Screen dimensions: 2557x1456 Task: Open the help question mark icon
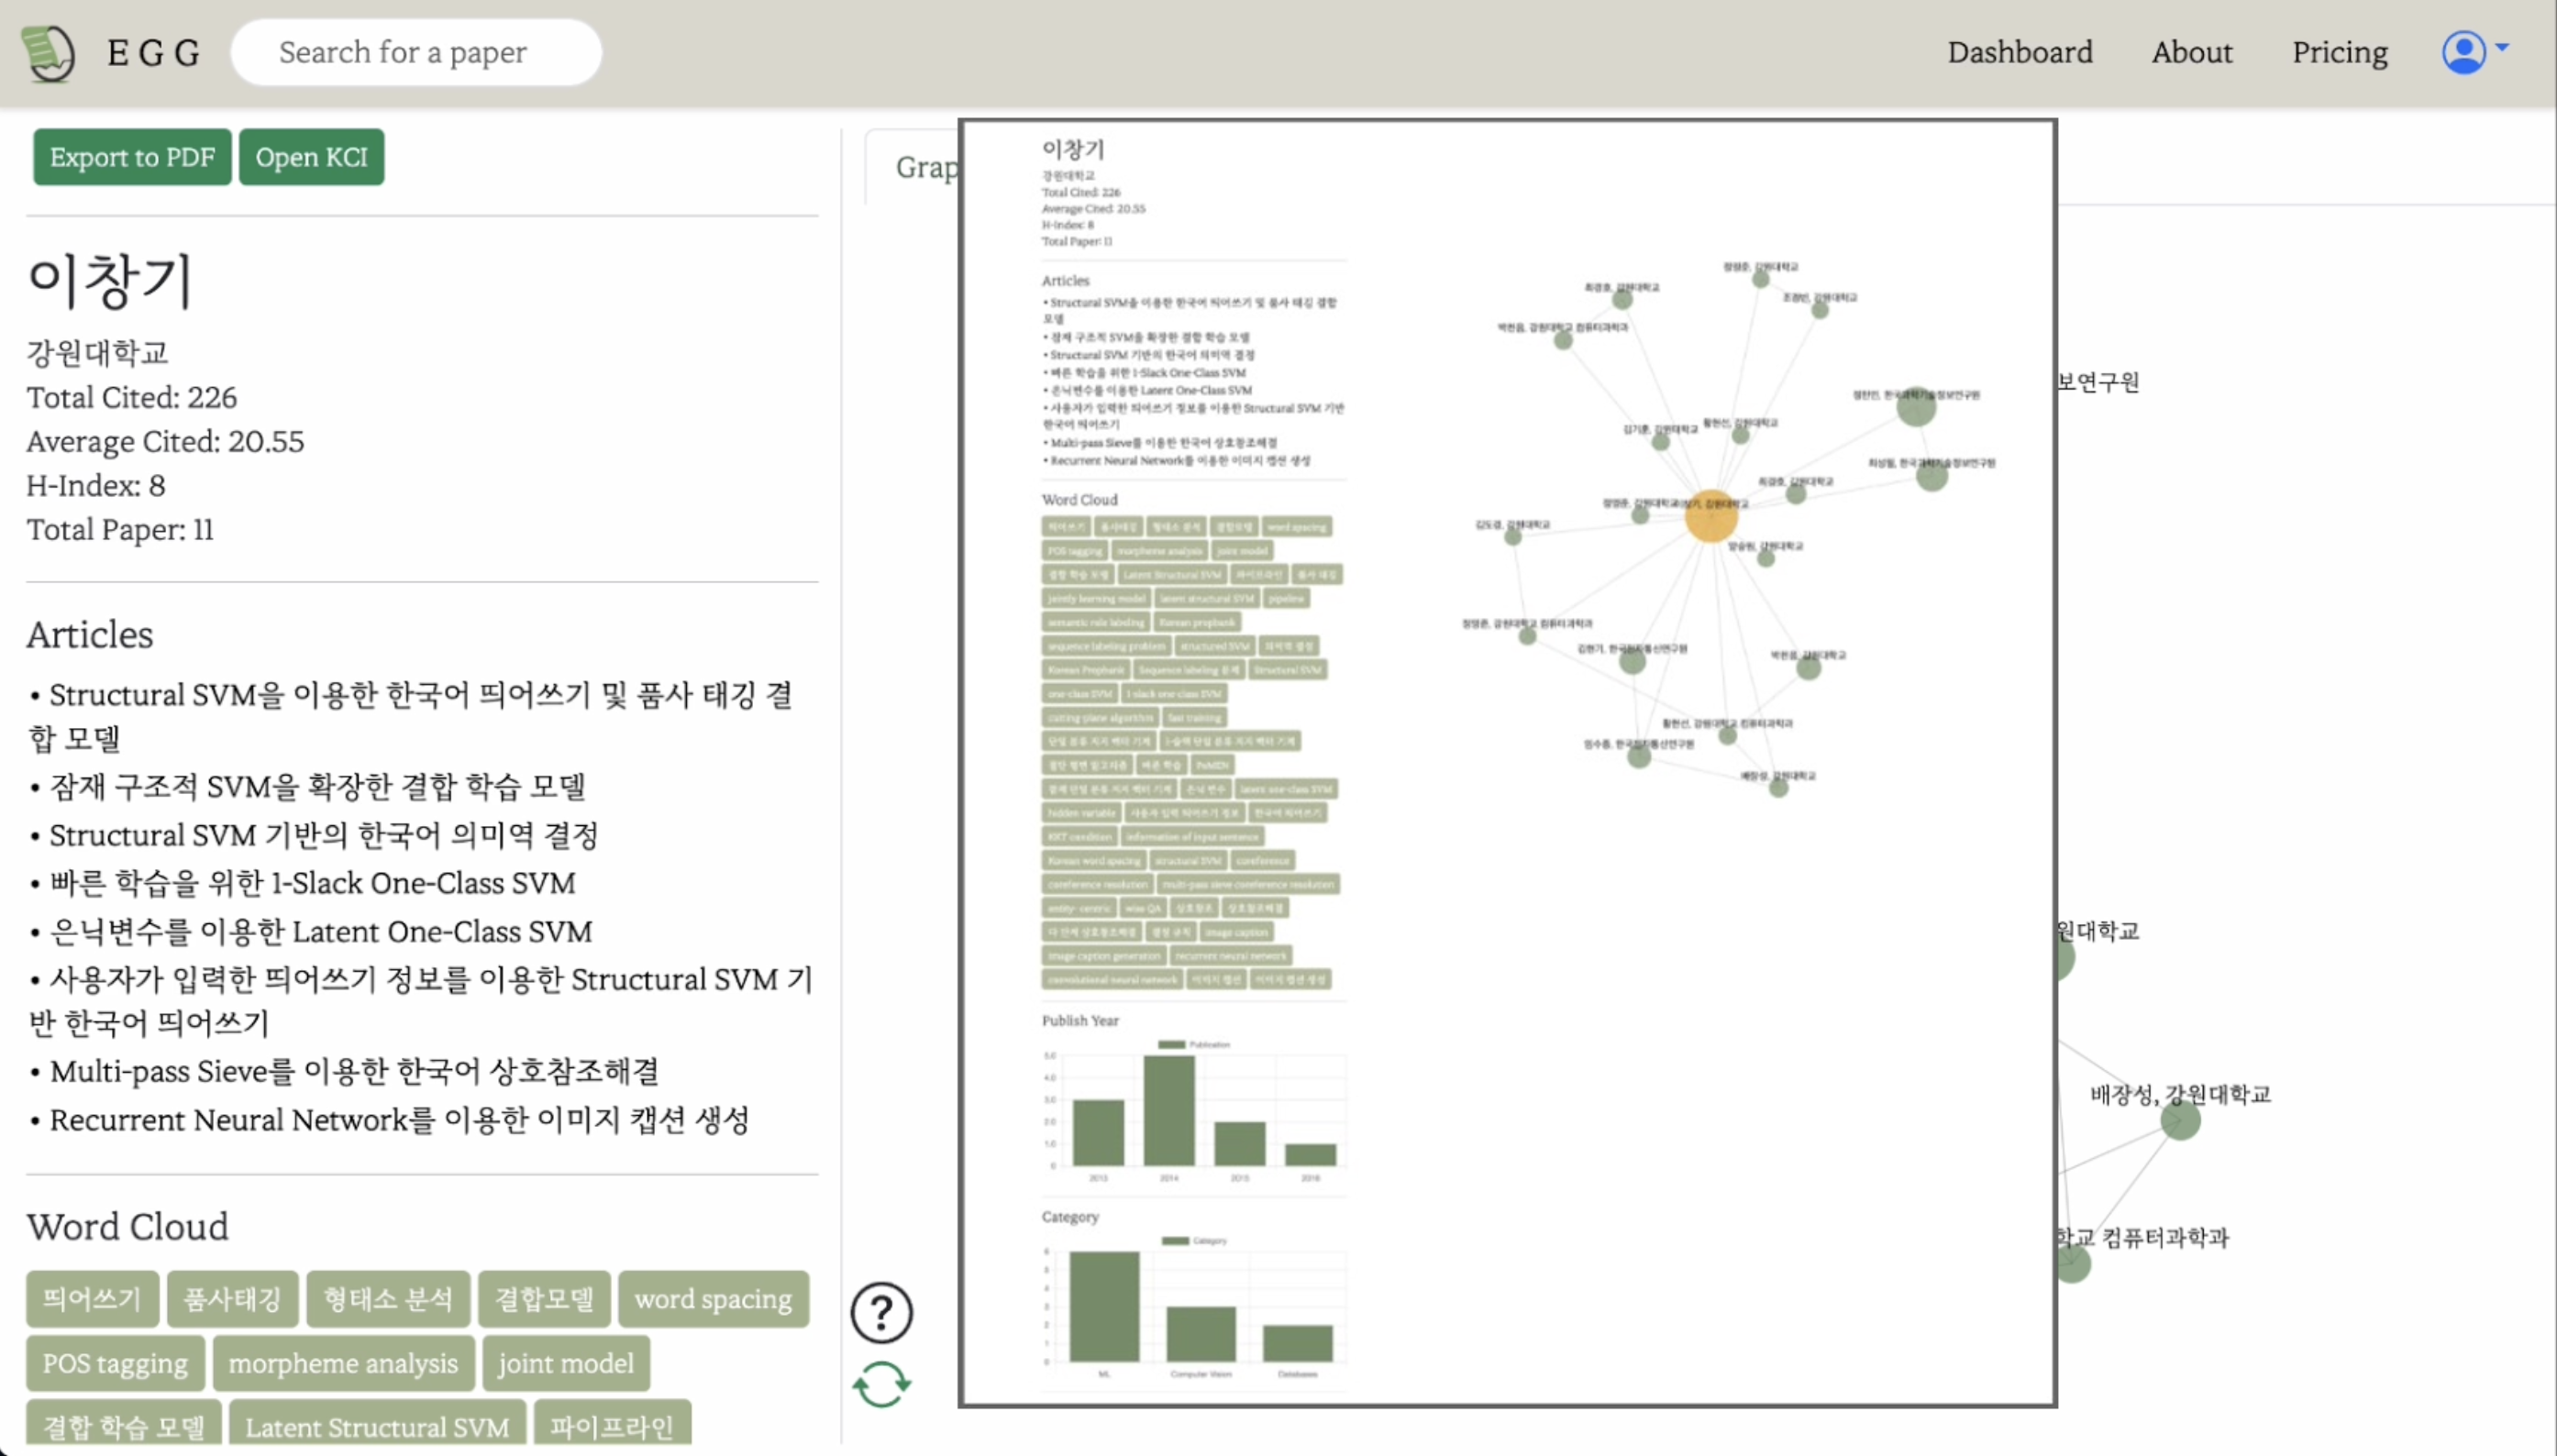pos(881,1311)
